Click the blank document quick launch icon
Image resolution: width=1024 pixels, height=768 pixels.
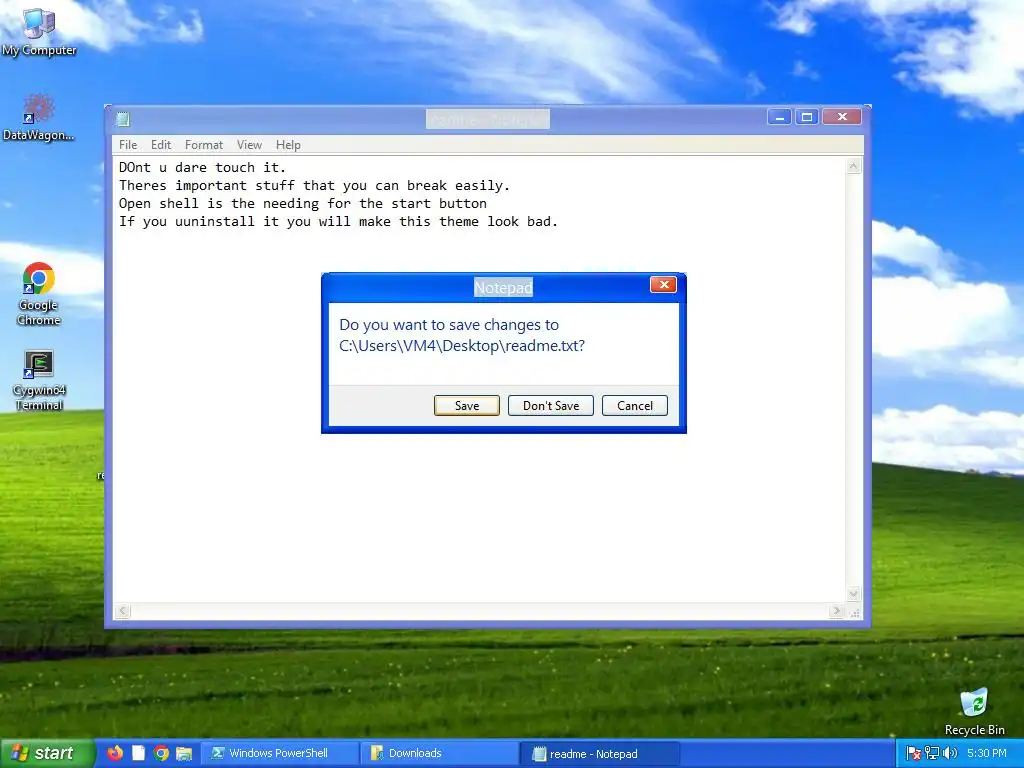coord(138,753)
